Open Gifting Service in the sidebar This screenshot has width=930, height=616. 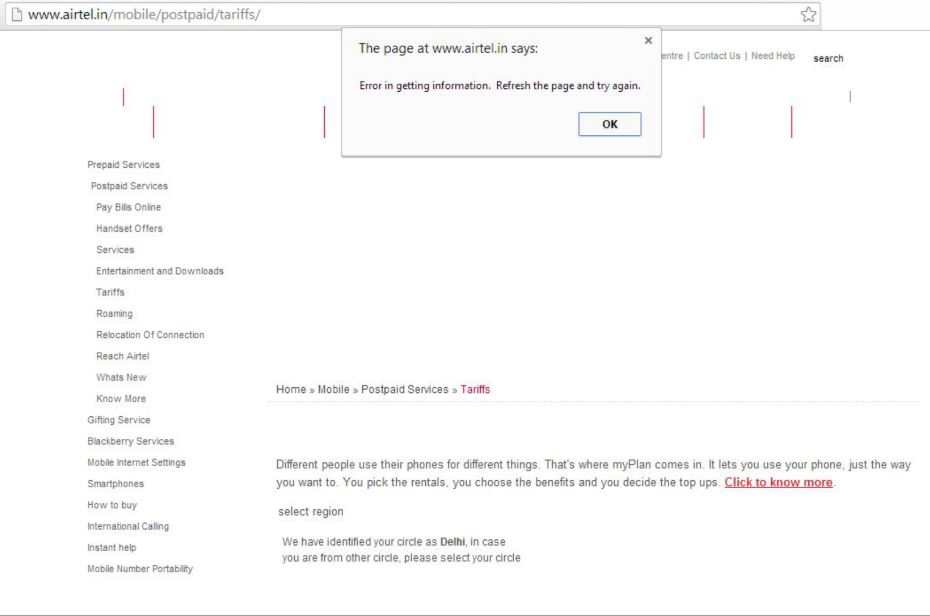pos(119,420)
